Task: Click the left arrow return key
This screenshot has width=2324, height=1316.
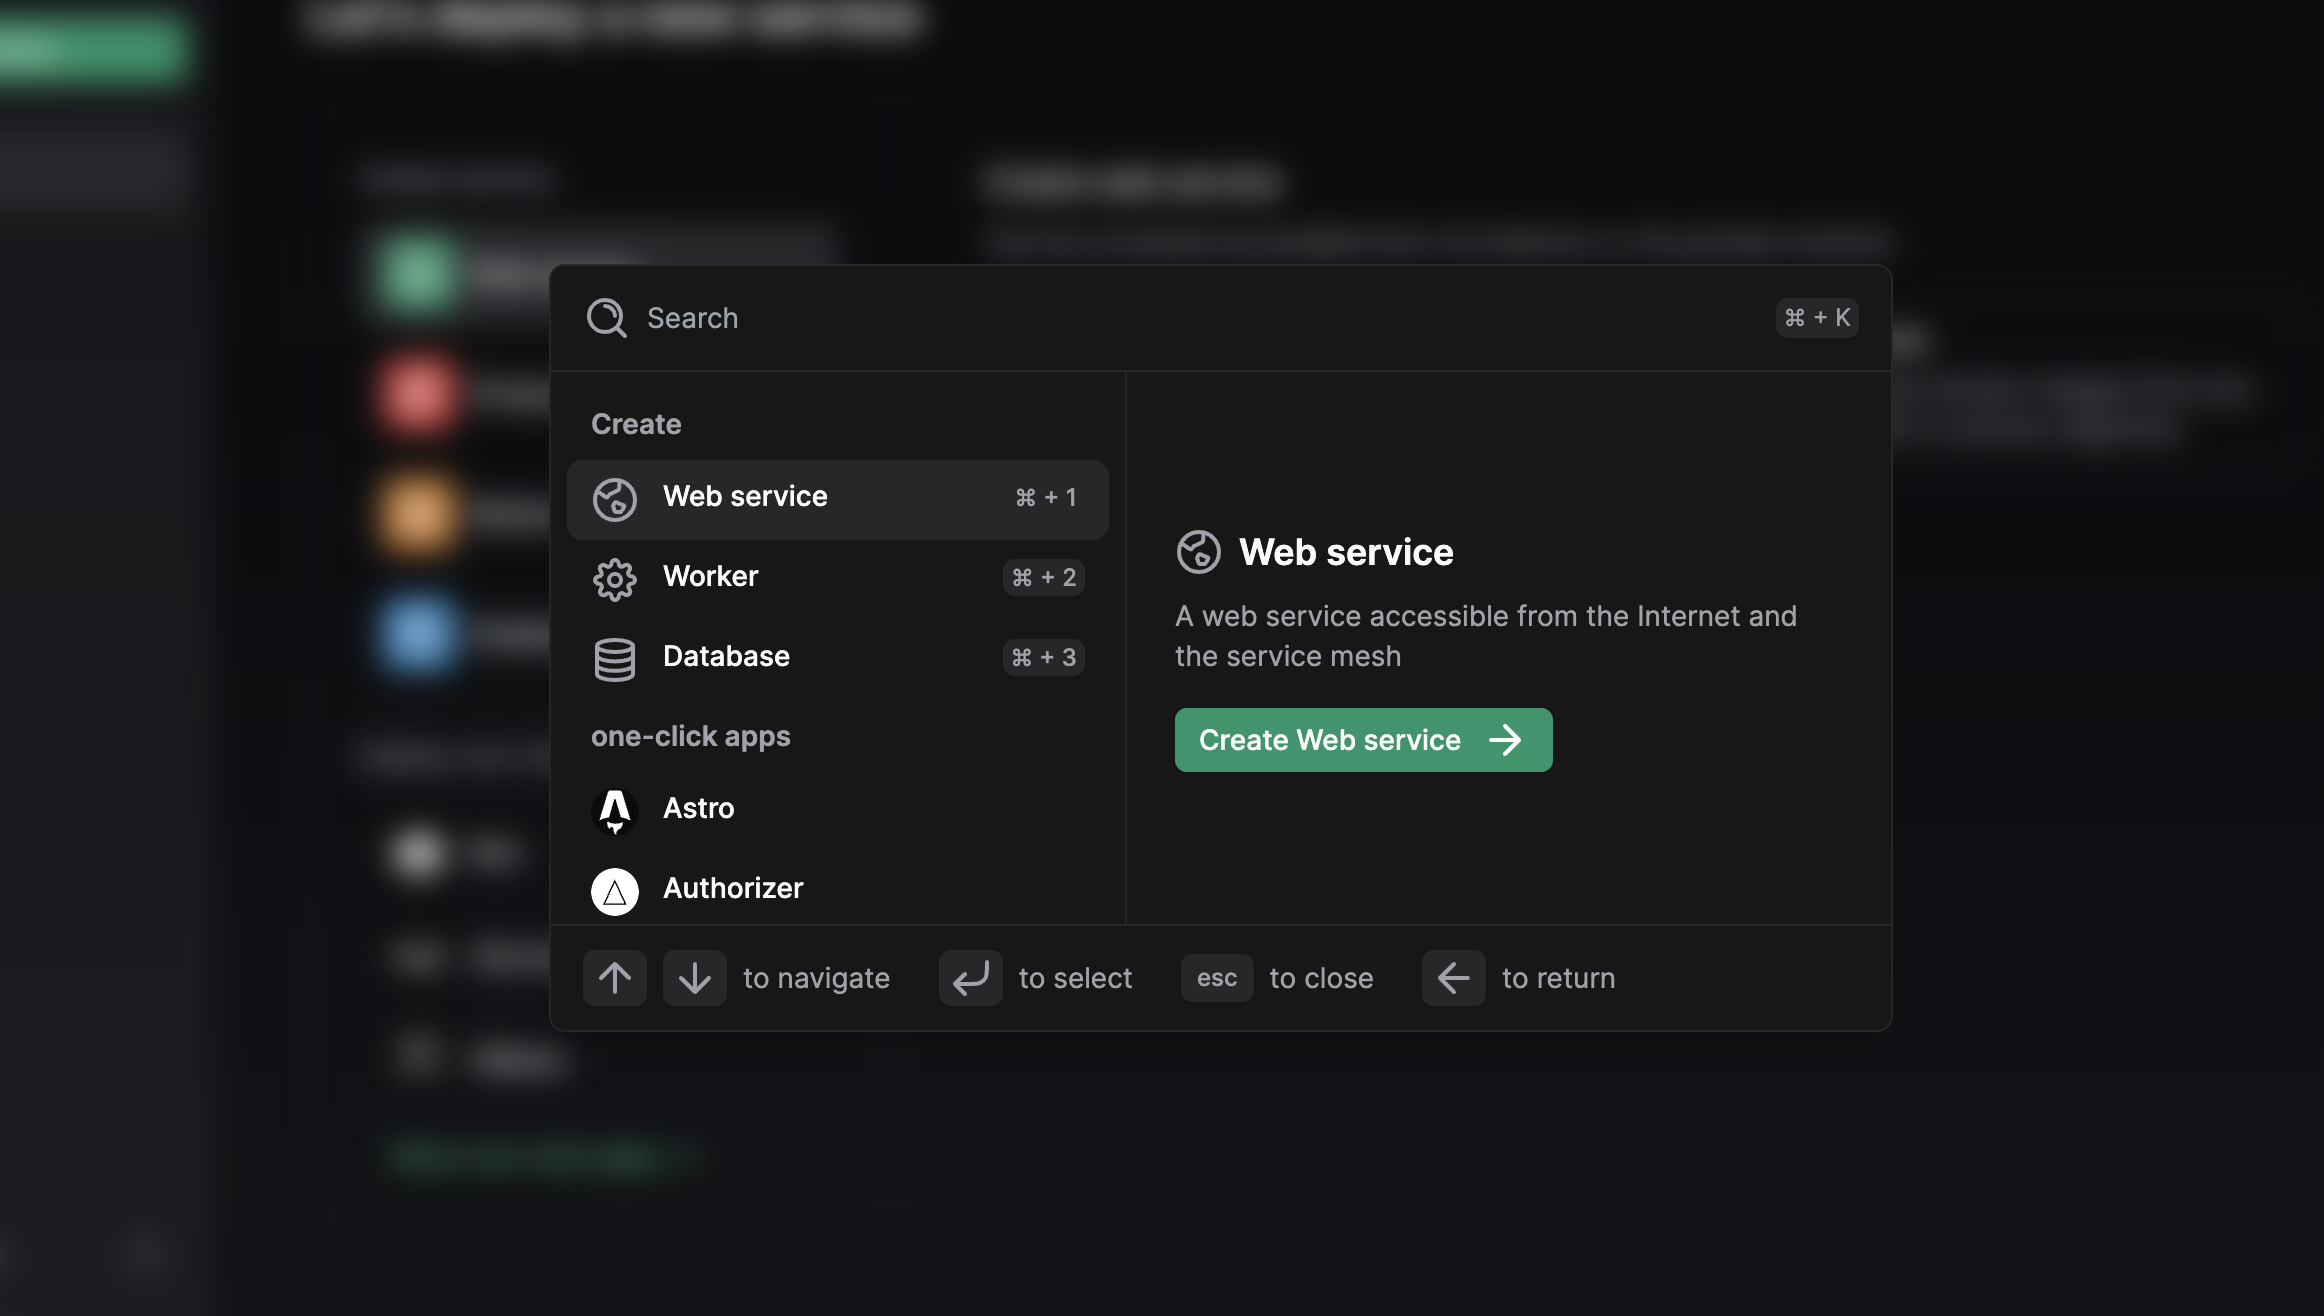Action: pos(1454,978)
